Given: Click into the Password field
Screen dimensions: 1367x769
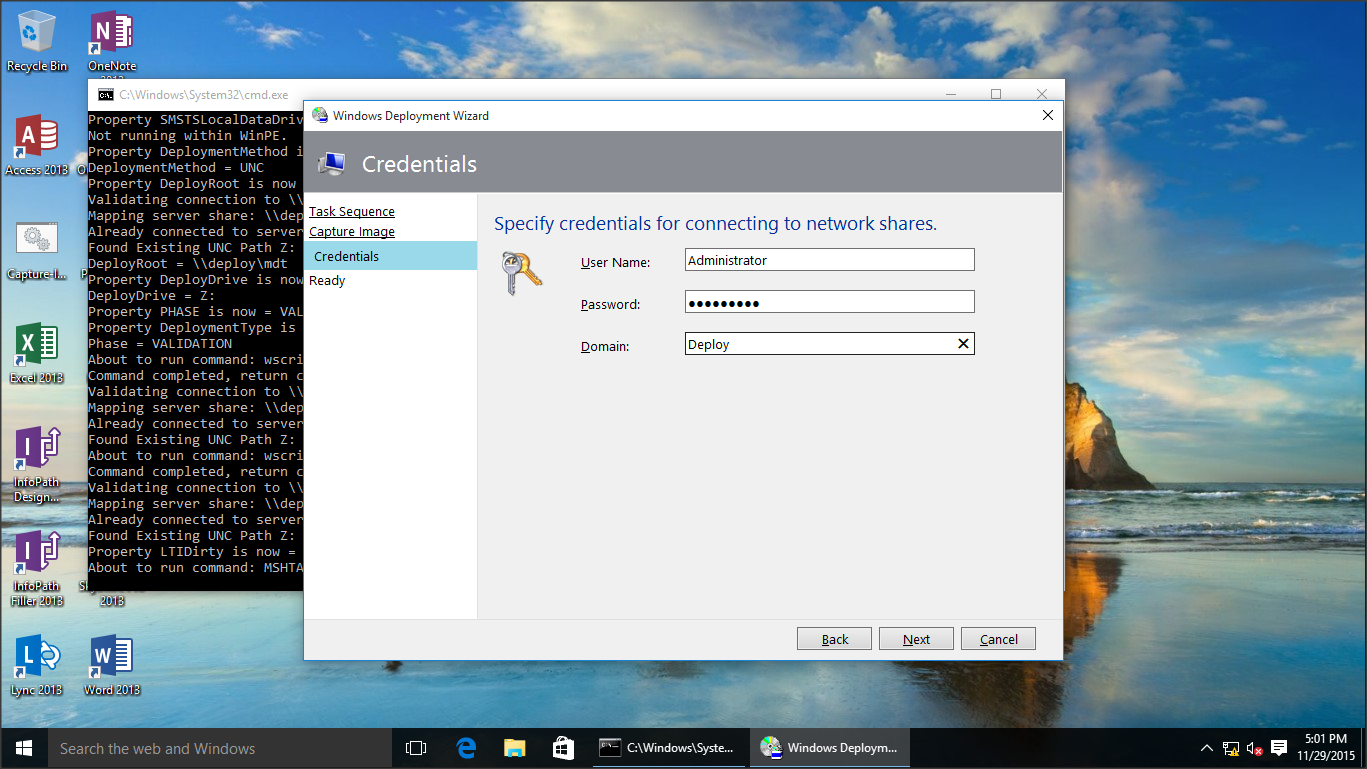Looking at the screenshot, I should (829, 302).
